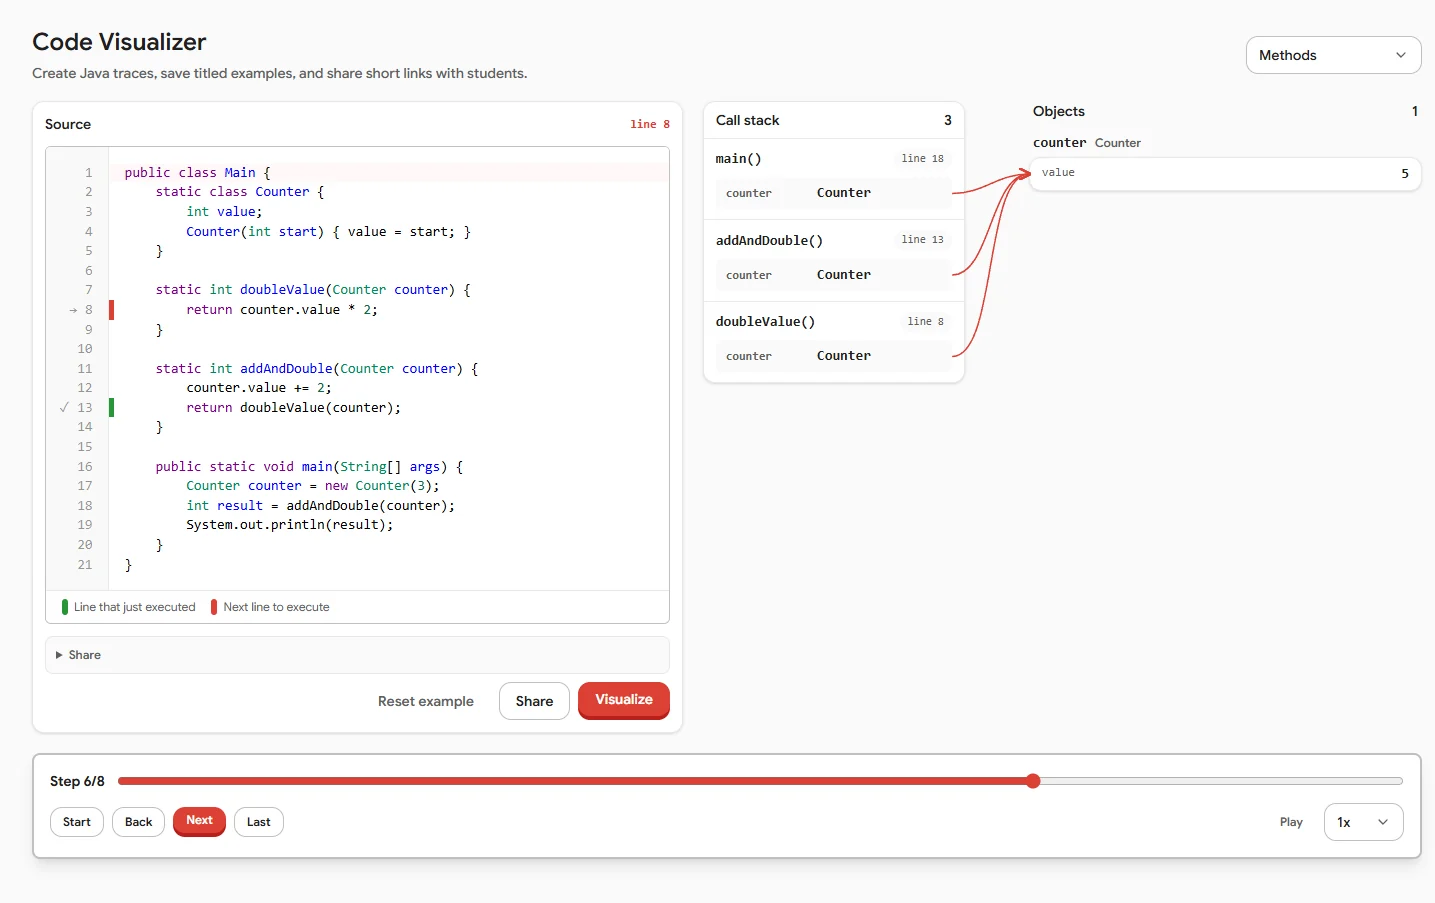Viewport: 1435px width, 903px height.
Task: Open the Methods example dropdown
Action: point(1333,55)
